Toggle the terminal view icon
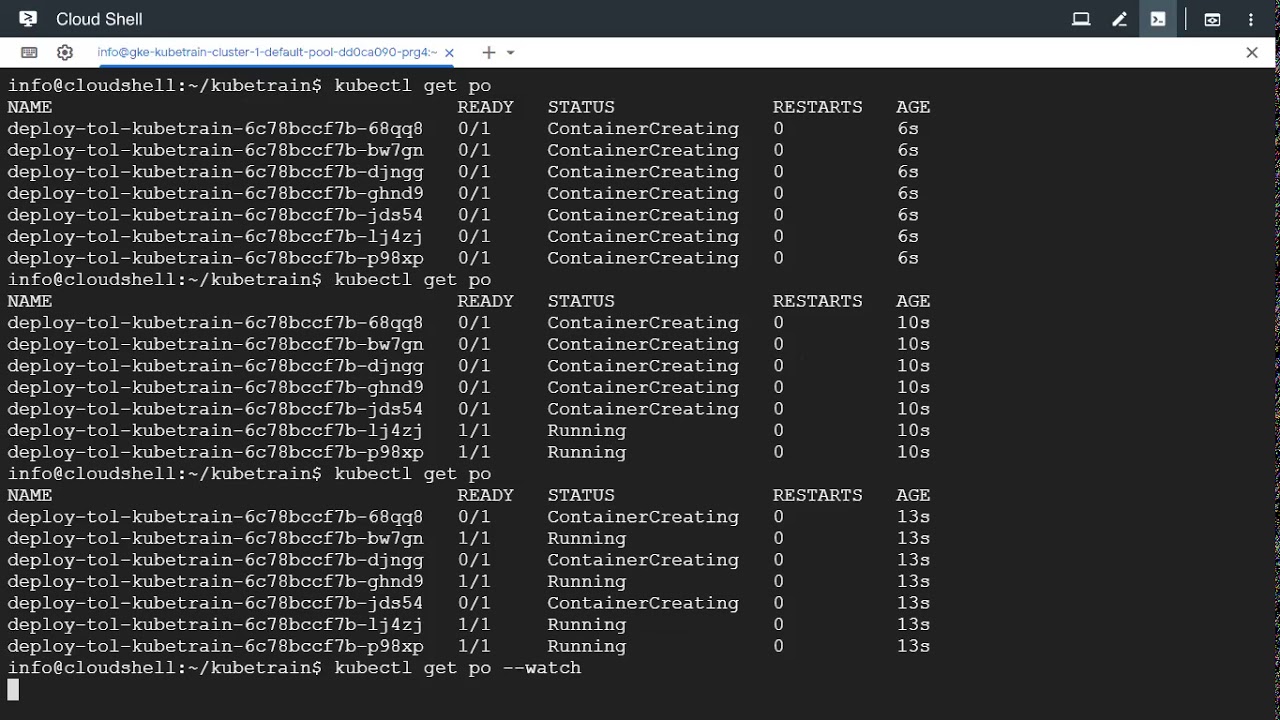 pyautogui.click(x=1158, y=19)
